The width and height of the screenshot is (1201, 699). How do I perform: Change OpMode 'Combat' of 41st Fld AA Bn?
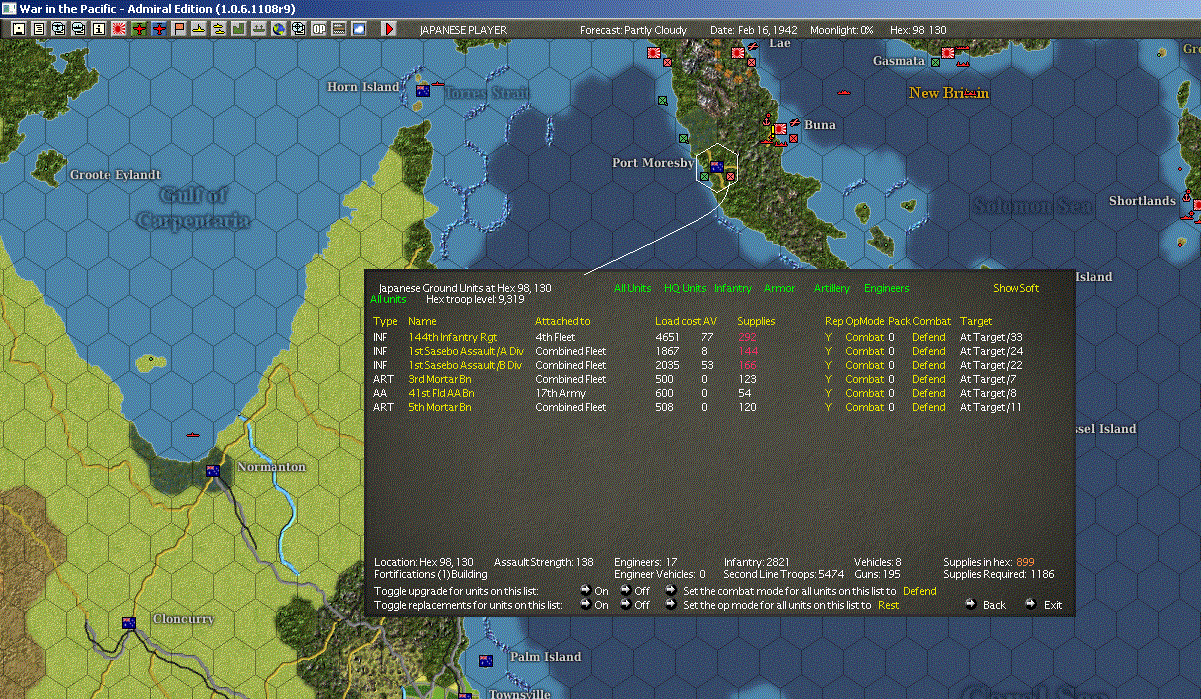[864, 393]
